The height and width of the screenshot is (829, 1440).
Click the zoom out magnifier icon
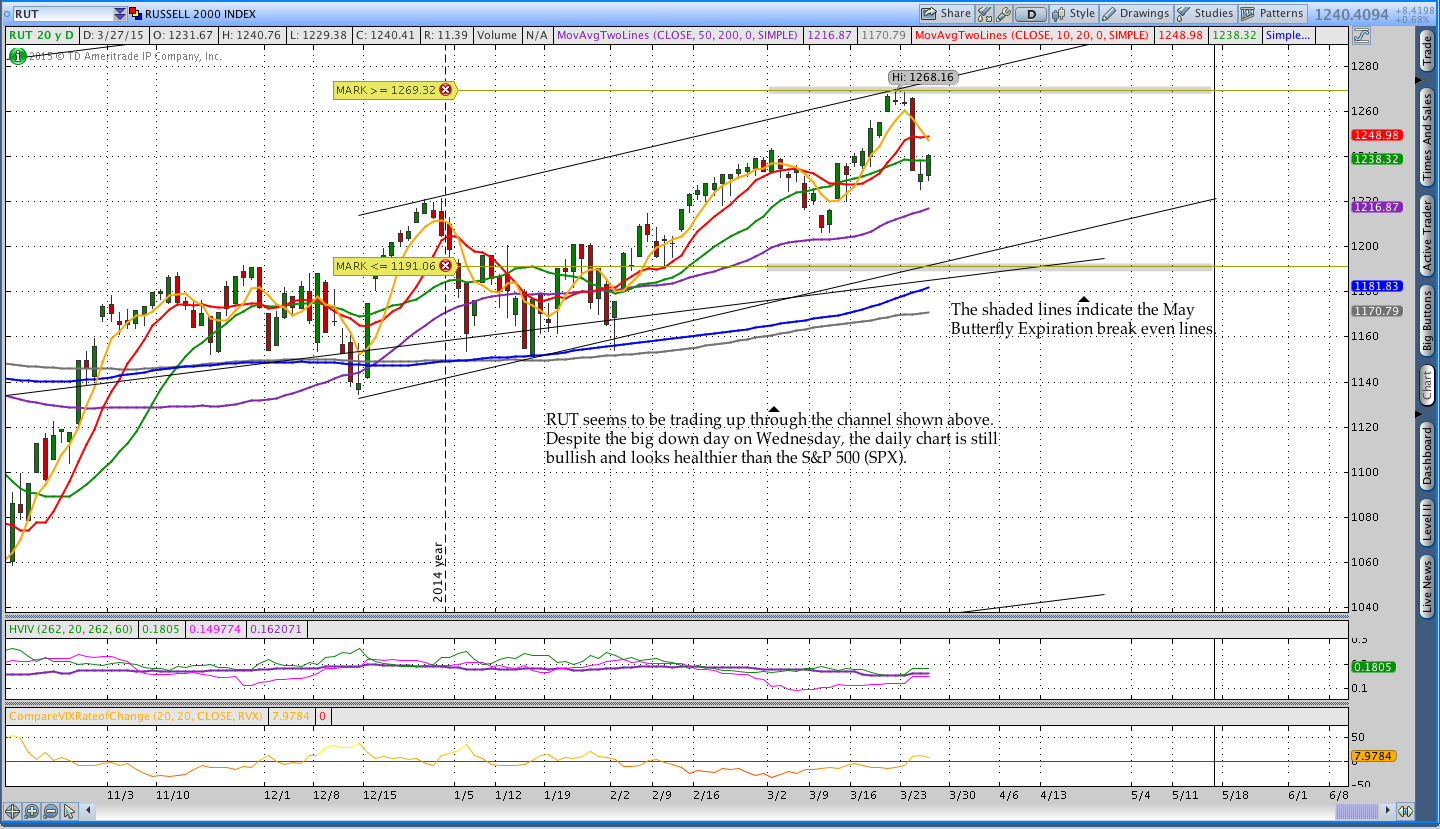(50, 811)
